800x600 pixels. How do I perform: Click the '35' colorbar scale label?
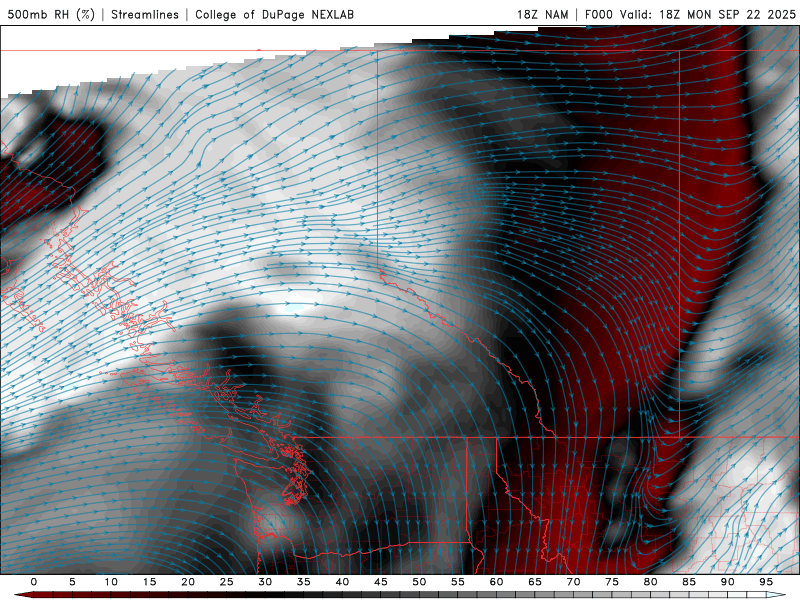[x=304, y=582]
